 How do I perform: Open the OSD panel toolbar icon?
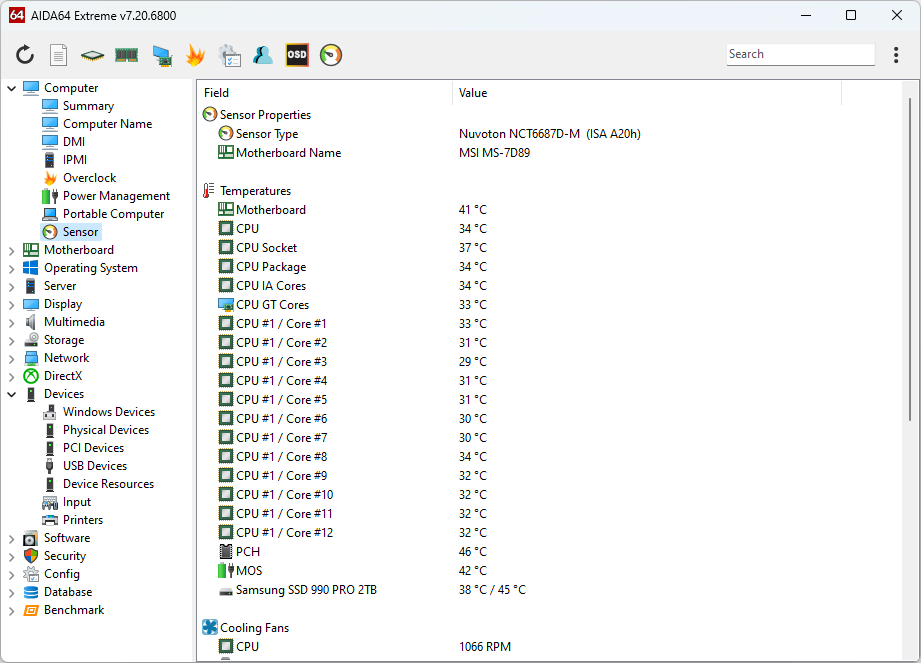pos(297,55)
